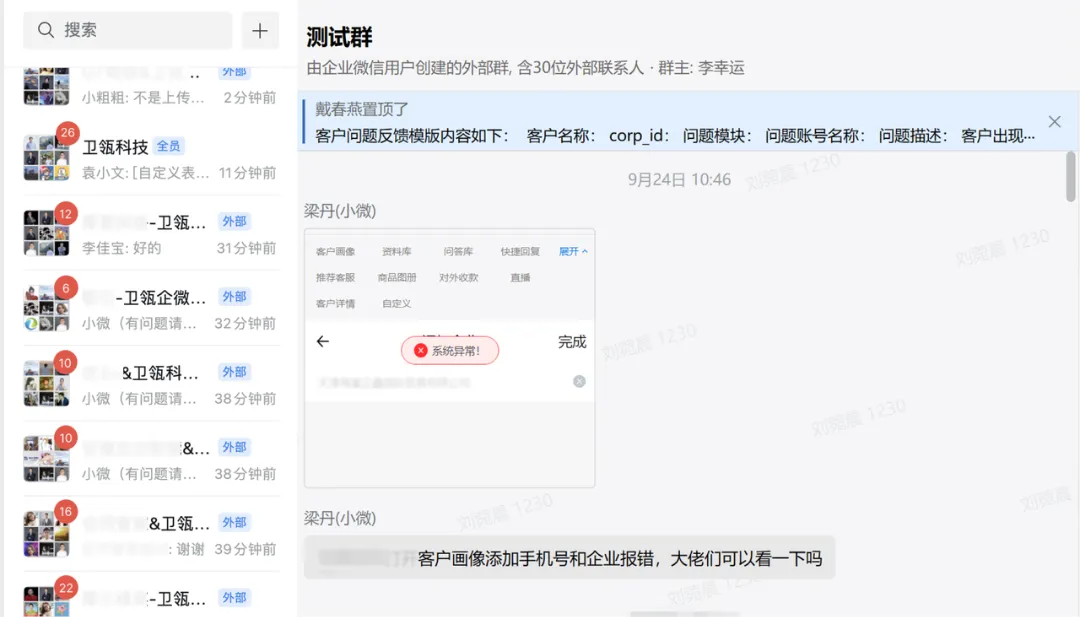Click the magnifier icon in the search box
1080x617 pixels.
[45, 31]
